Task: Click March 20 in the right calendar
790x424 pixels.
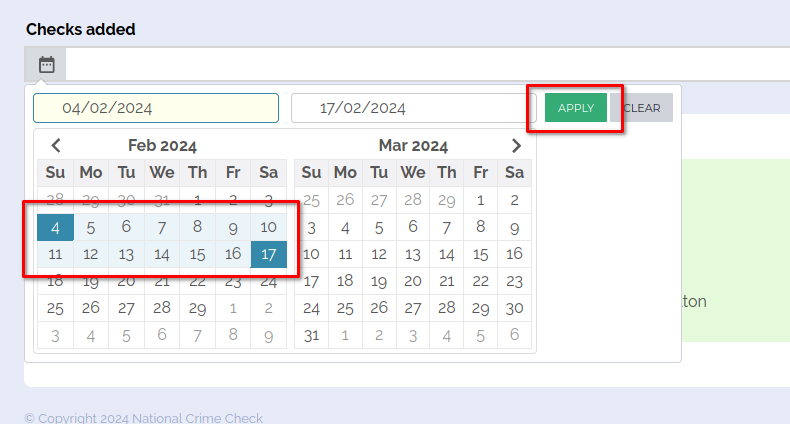Action: (x=413, y=281)
